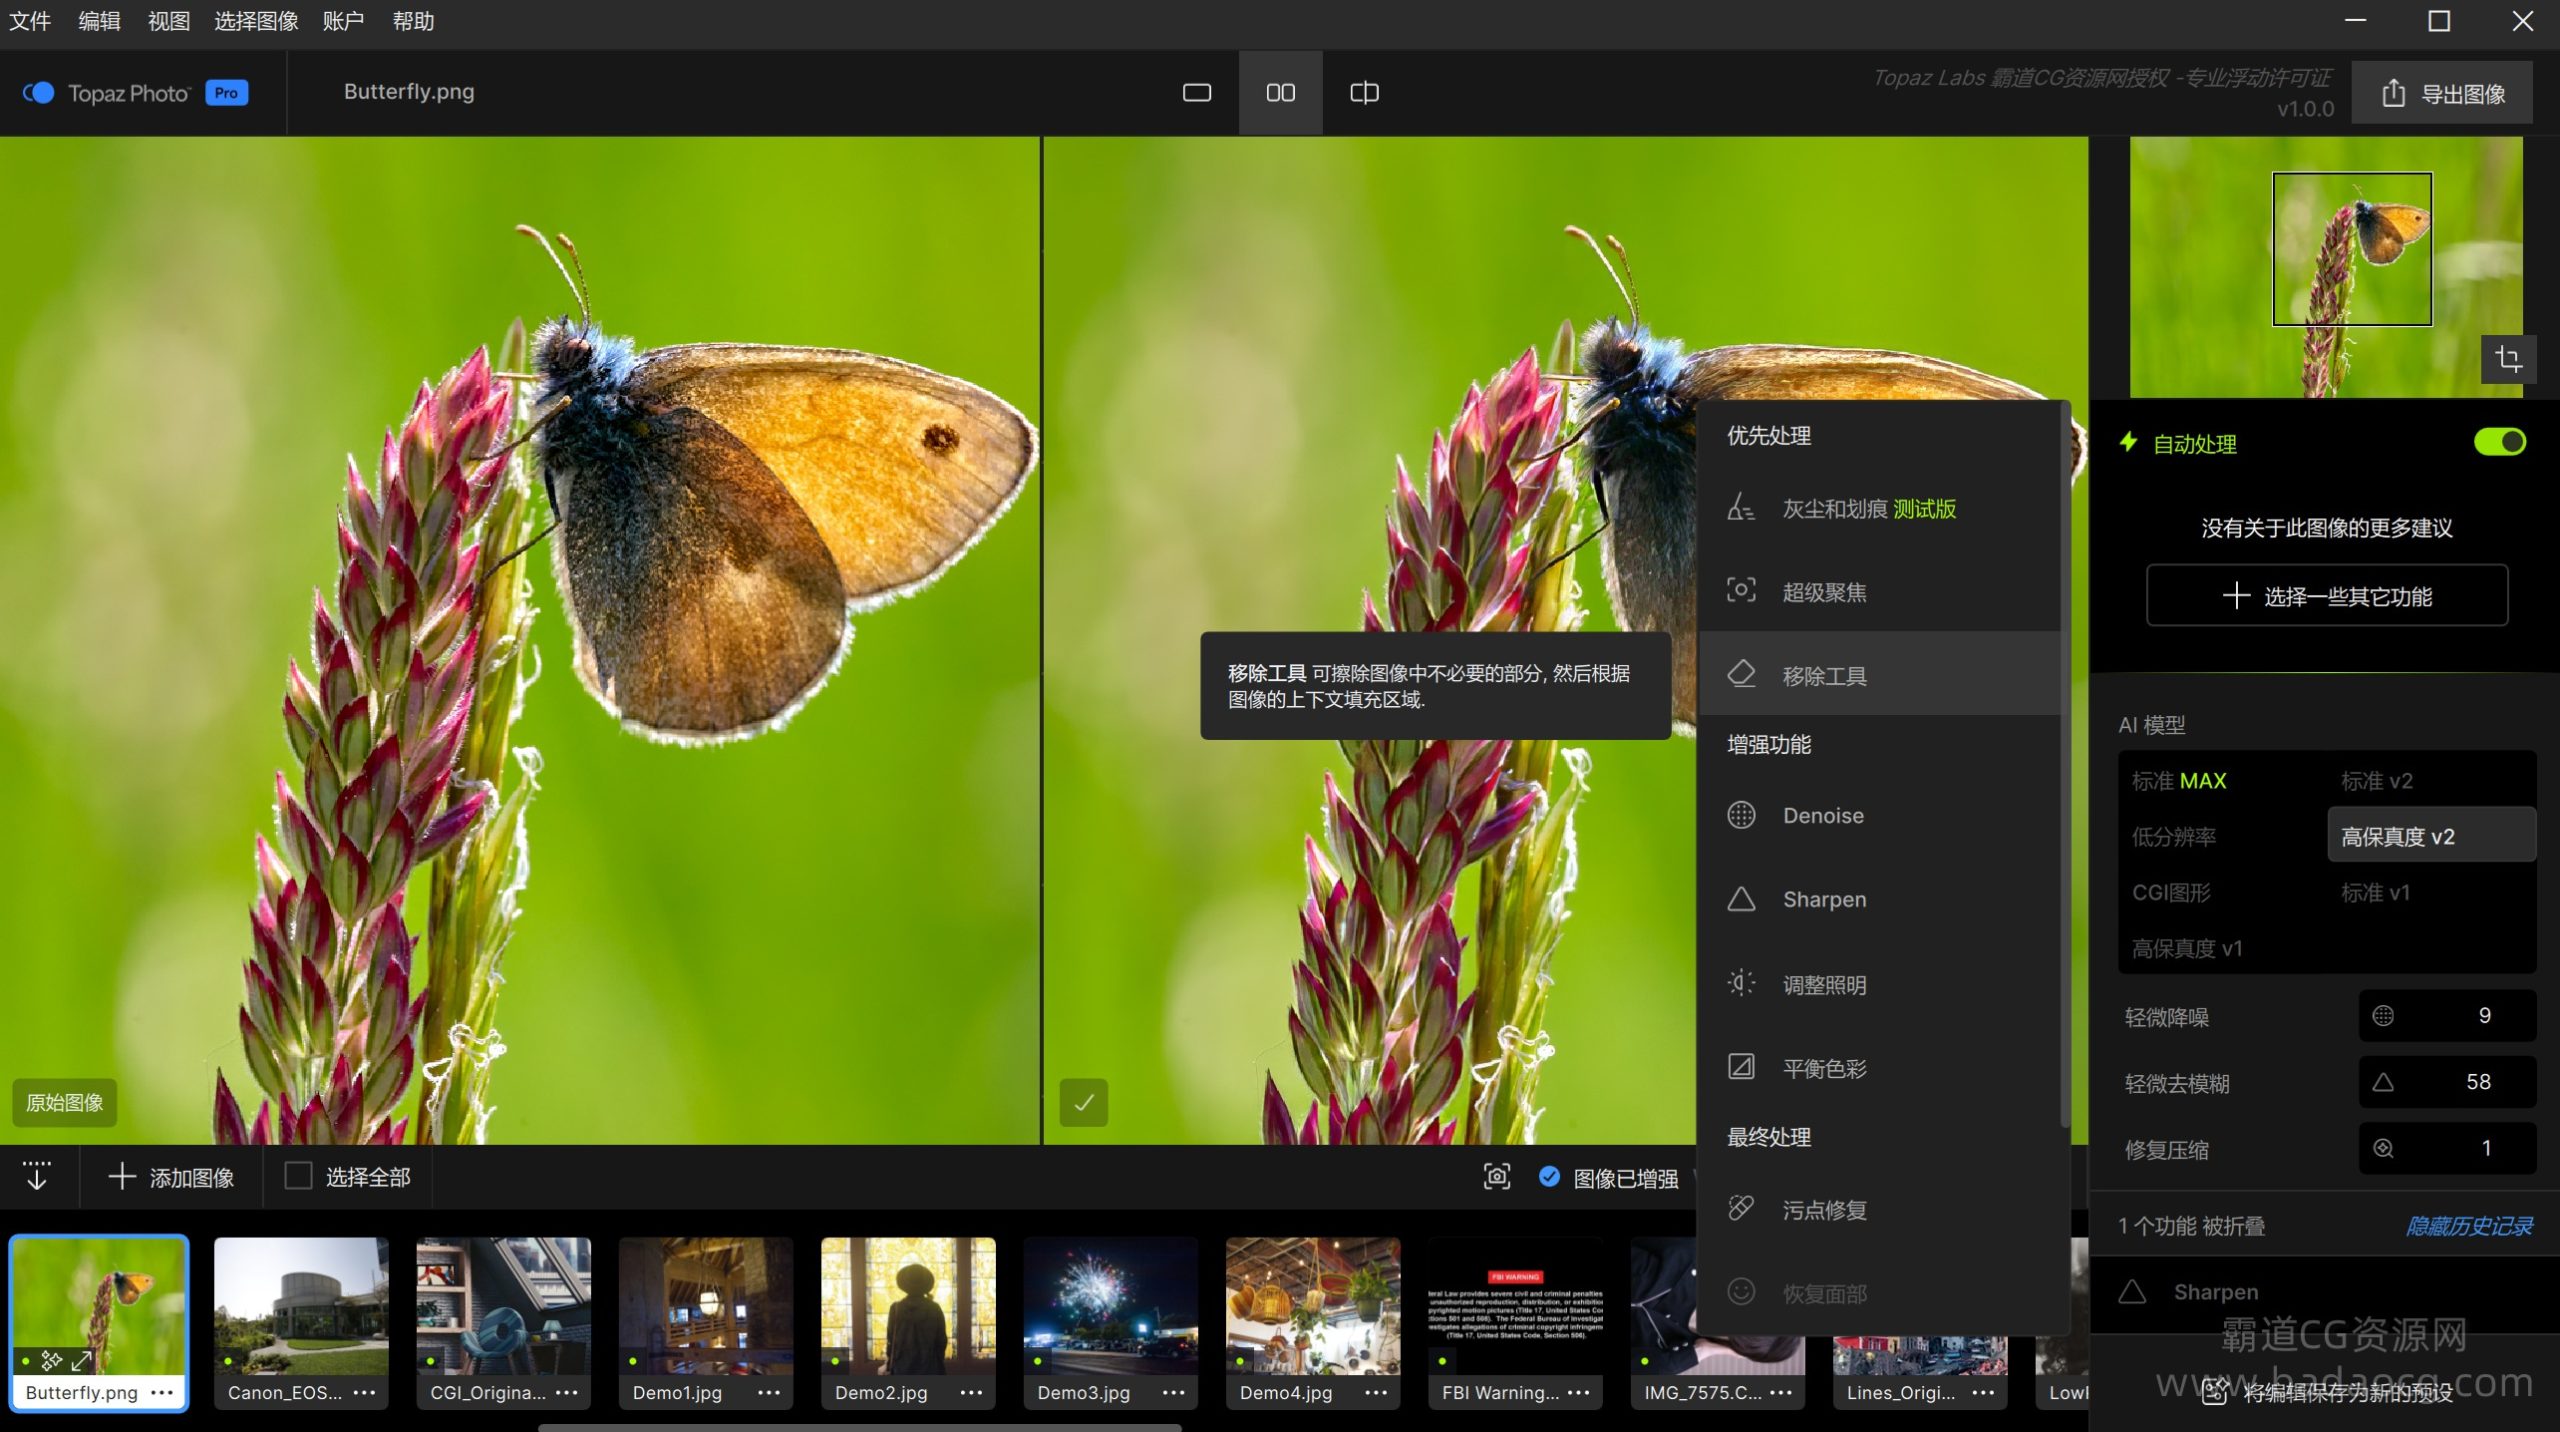Image resolution: width=2560 pixels, height=1432 pixels.
Task: Click the face detection icon in bottom bar
Action: (x=1496, y=1177)
